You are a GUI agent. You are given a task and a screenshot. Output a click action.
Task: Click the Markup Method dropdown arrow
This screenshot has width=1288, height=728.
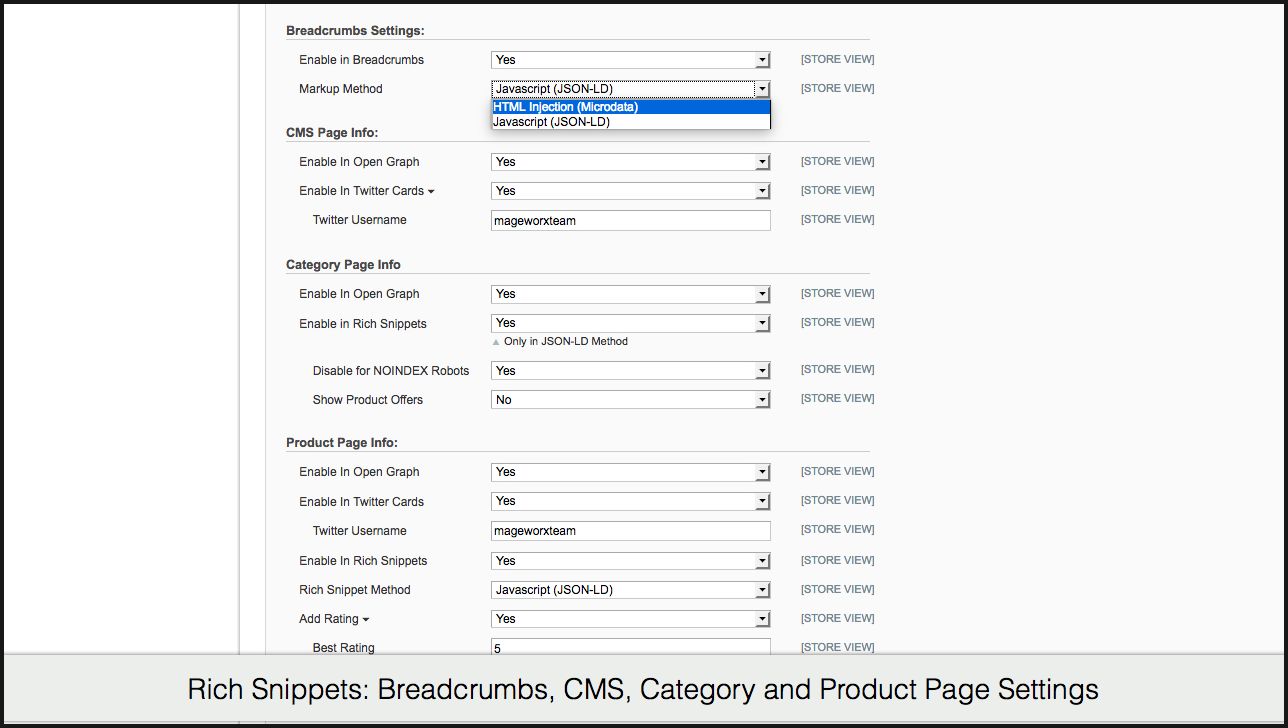click(x=762, y=89)
